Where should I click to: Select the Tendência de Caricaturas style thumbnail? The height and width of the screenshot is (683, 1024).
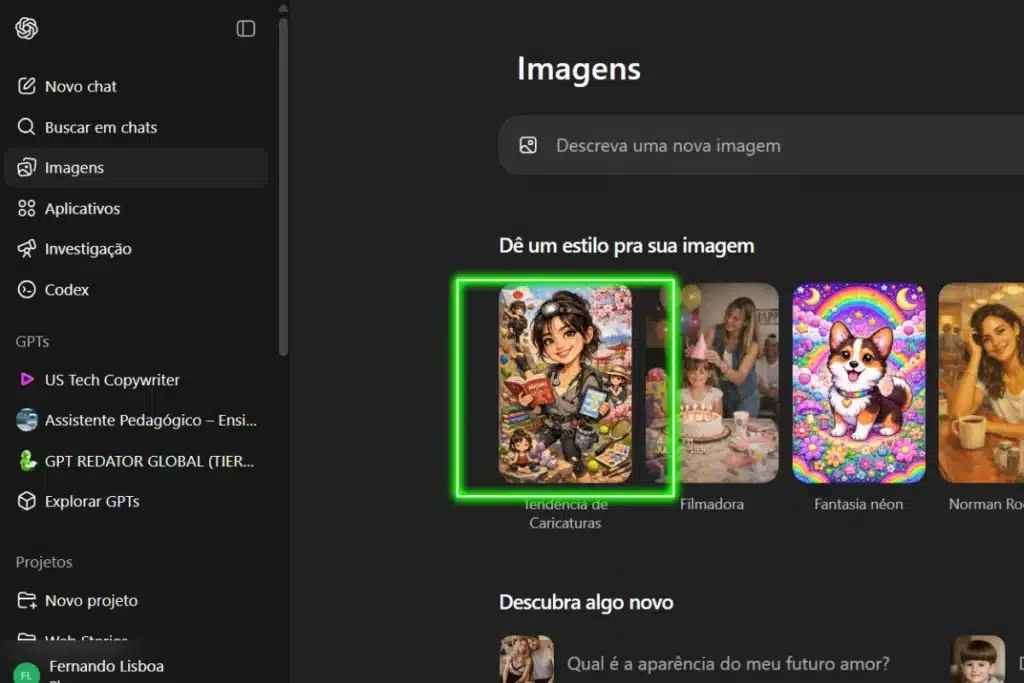tap(565, 383)
